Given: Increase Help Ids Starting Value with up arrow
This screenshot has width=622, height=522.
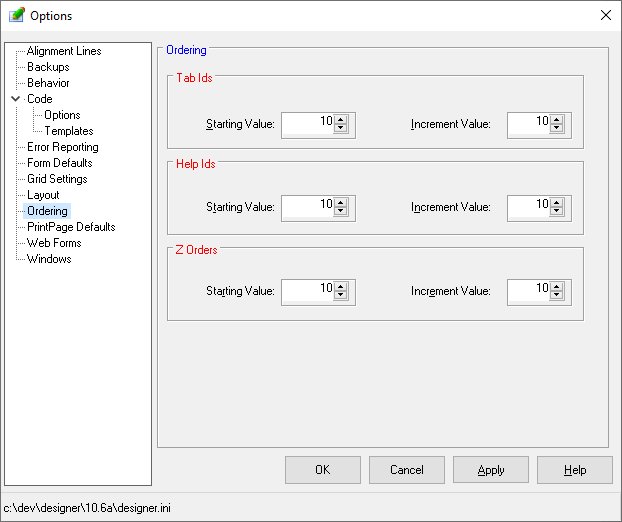Looking at the screenshot, I should [x=341, y=203].
